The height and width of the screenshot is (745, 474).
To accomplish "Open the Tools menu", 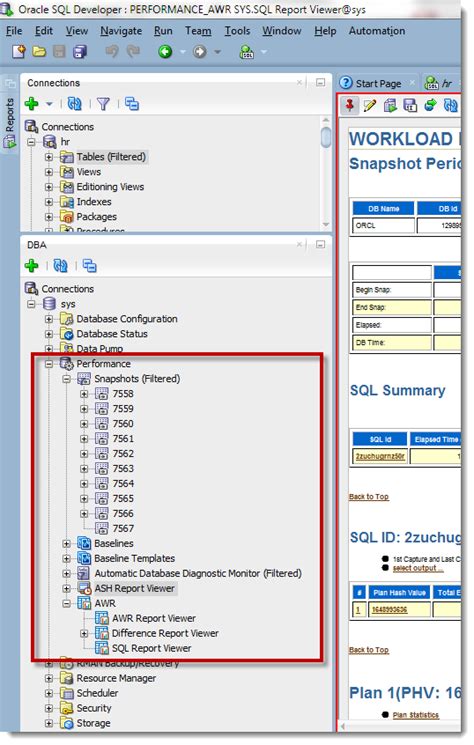I will tap(237, 31).
